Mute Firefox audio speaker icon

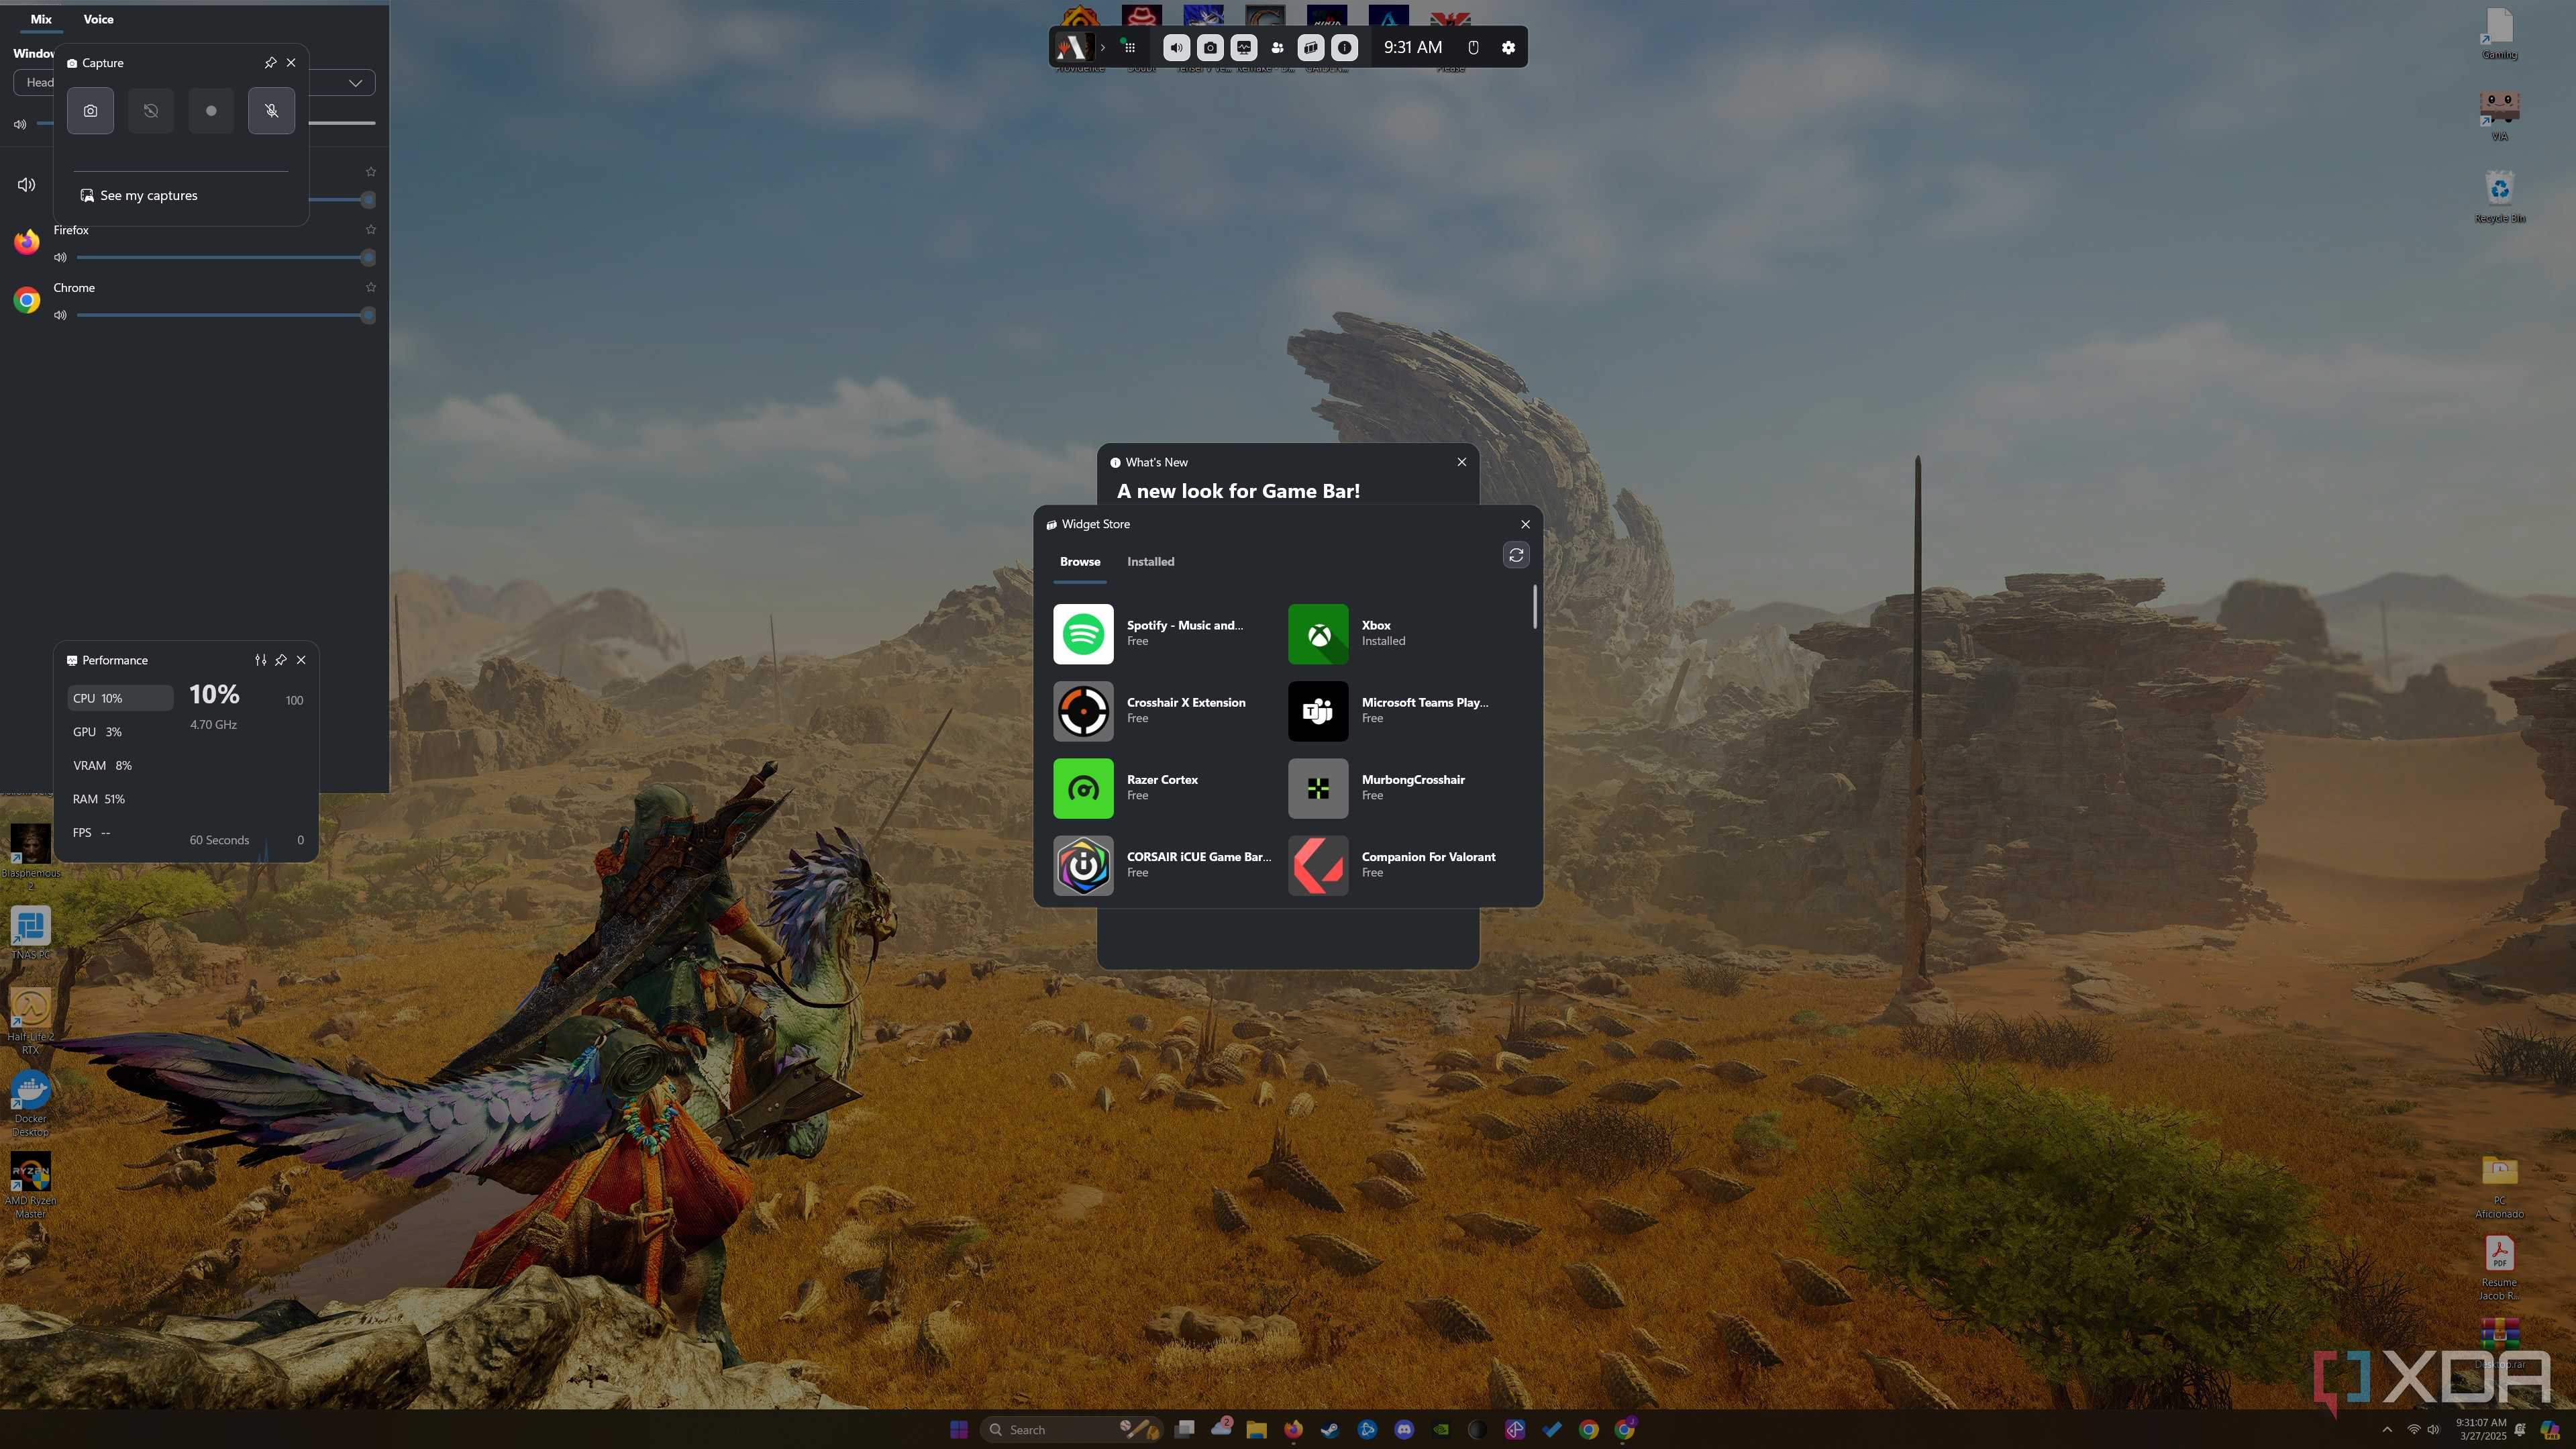(x=60, y=257)
